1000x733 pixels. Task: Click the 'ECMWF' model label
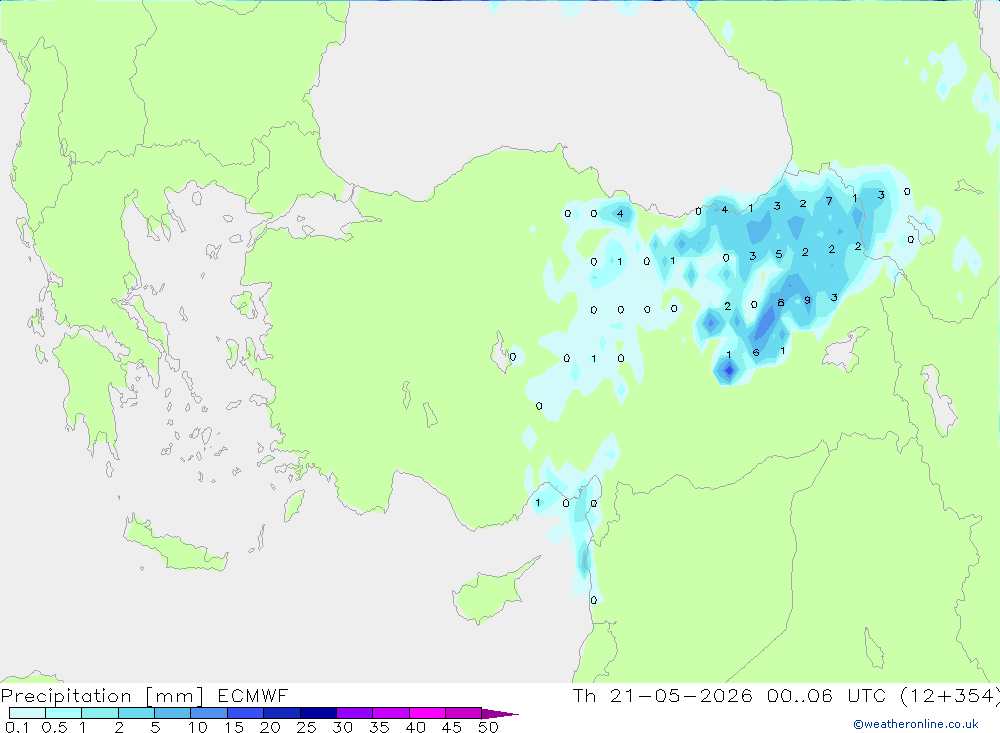tap(253, 696)
